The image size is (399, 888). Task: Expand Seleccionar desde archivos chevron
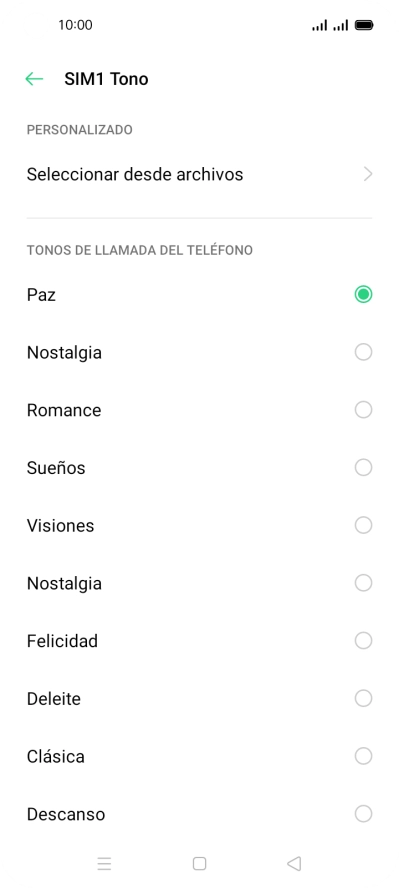[368, 174]
